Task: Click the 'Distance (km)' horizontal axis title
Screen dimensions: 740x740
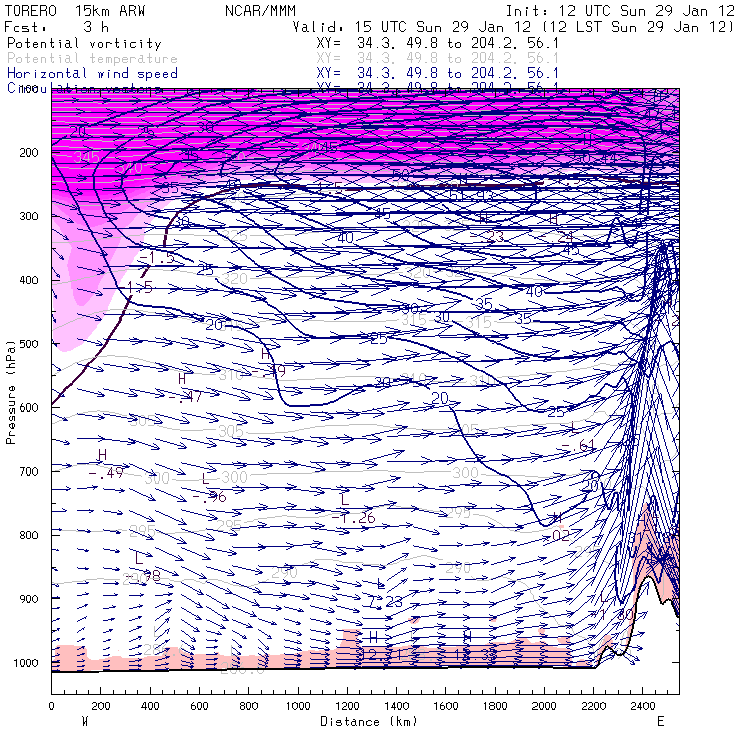Action: [x=369, y=721]
